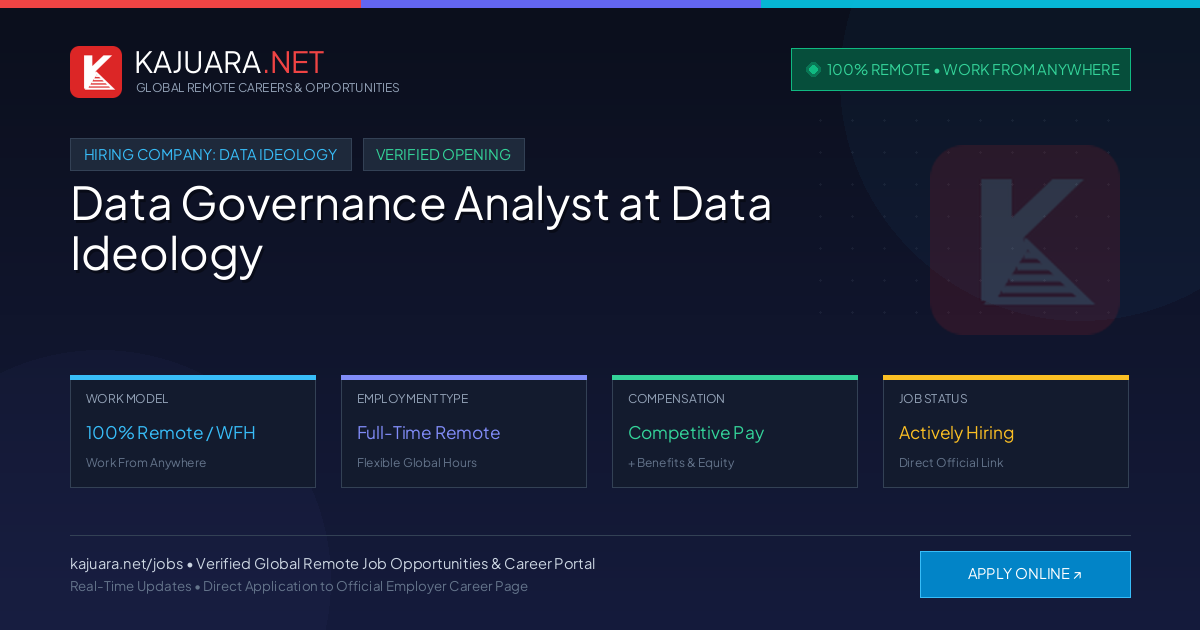This screenshot has height=630, width=1200.
Task: Click the red Kajuara K logo icon
Action: click(96, 72)
